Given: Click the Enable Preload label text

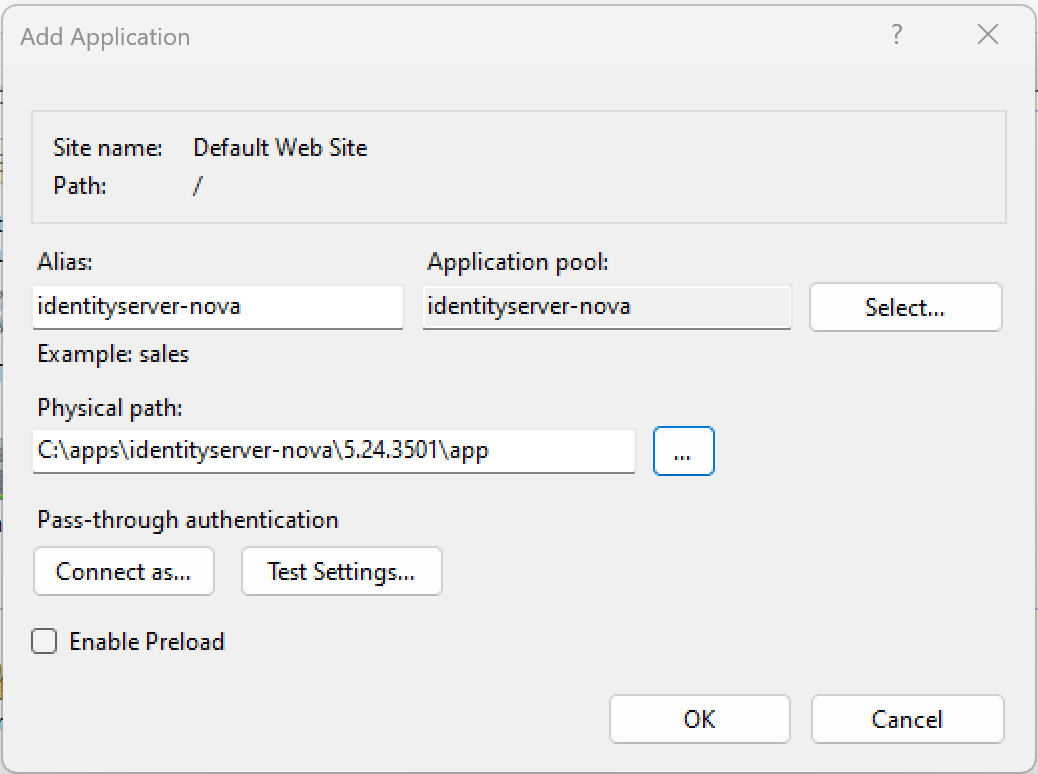Looking at the screenshot, I should point(147,642).
